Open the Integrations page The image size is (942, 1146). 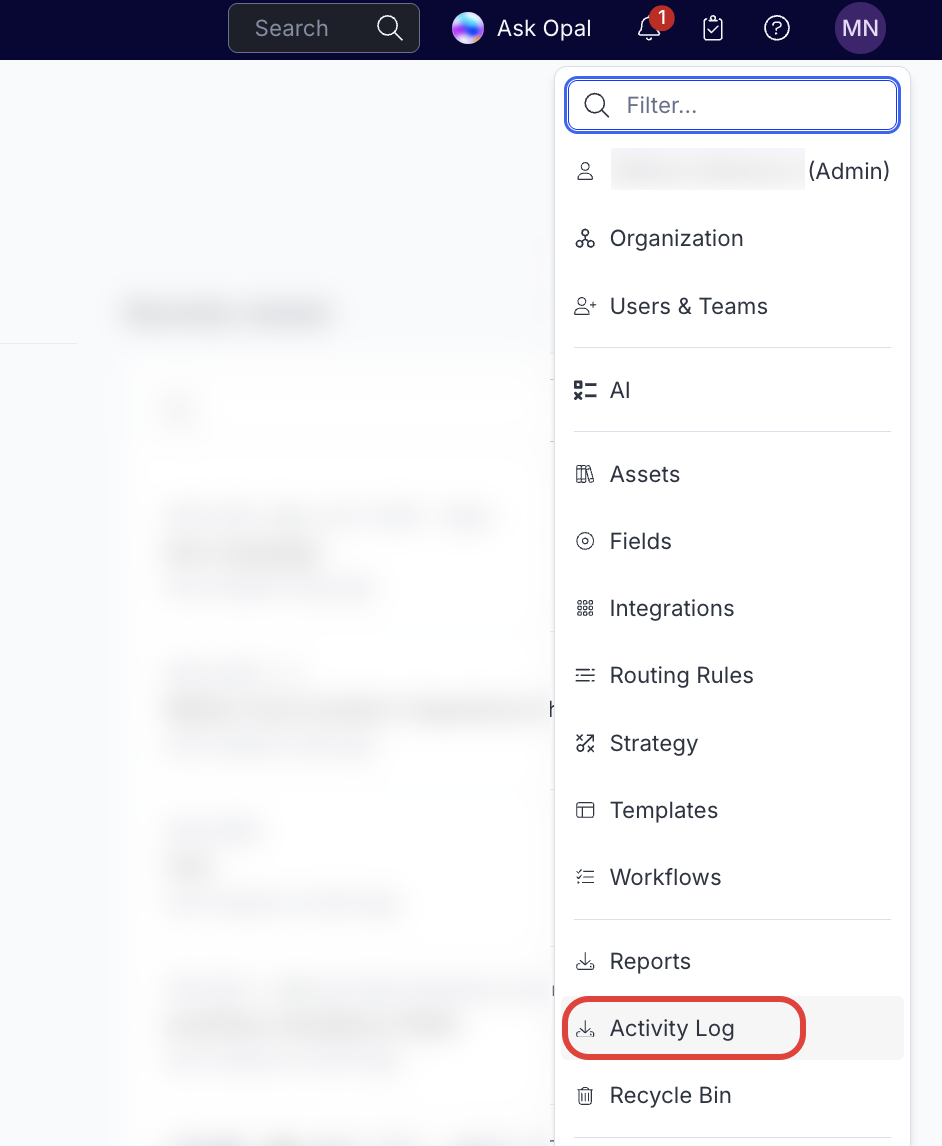pos(671,608)
